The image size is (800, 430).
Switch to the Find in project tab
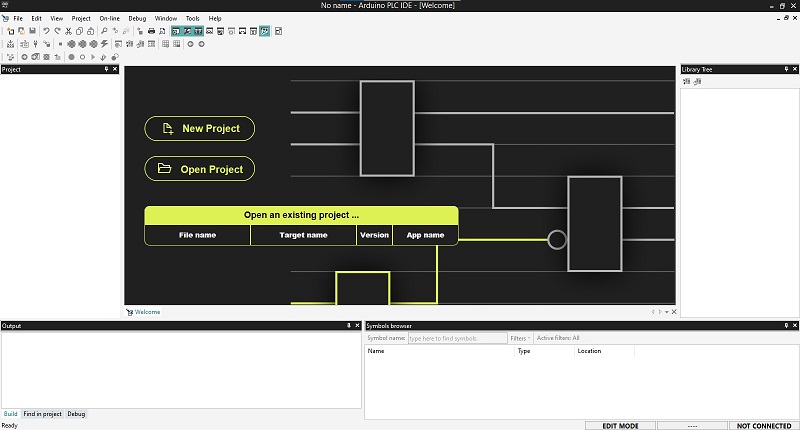pyautogui.click(x=42, y=414)
